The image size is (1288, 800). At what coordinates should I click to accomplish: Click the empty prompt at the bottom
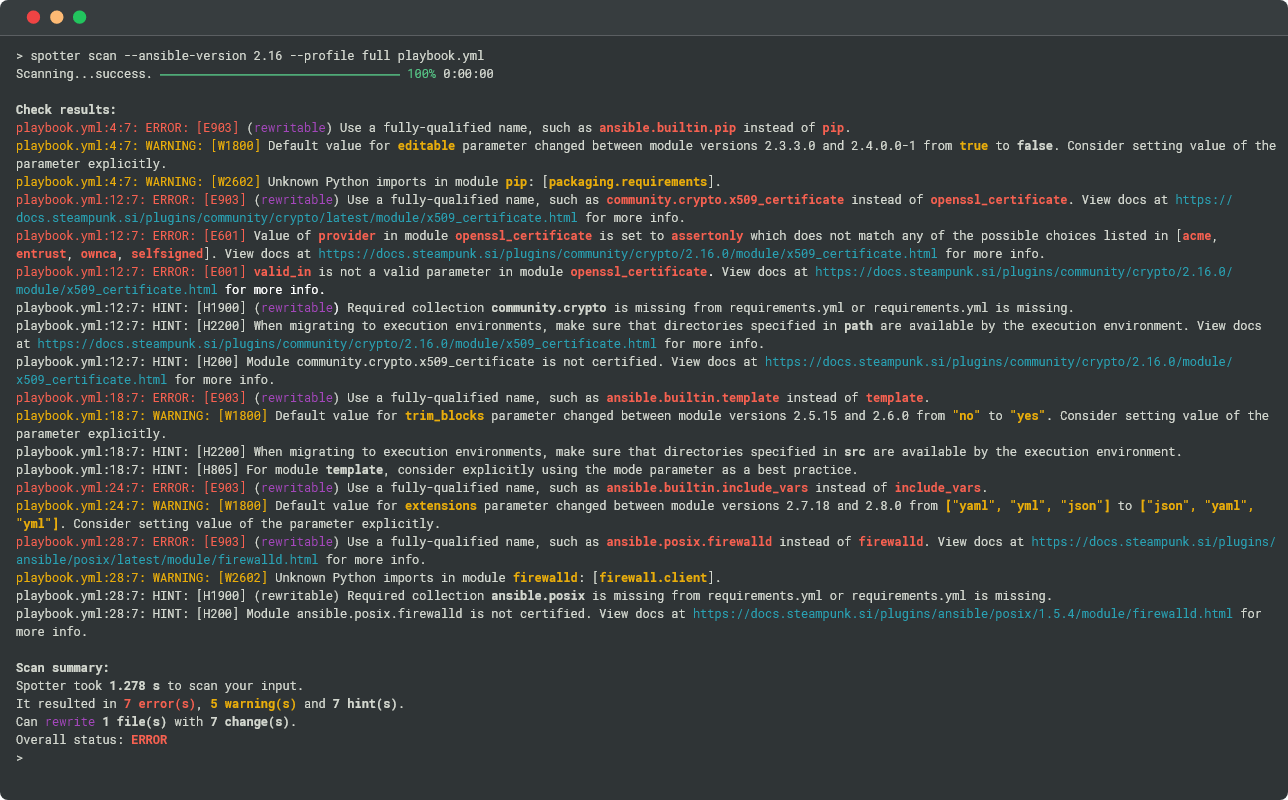tap(20, 758)
